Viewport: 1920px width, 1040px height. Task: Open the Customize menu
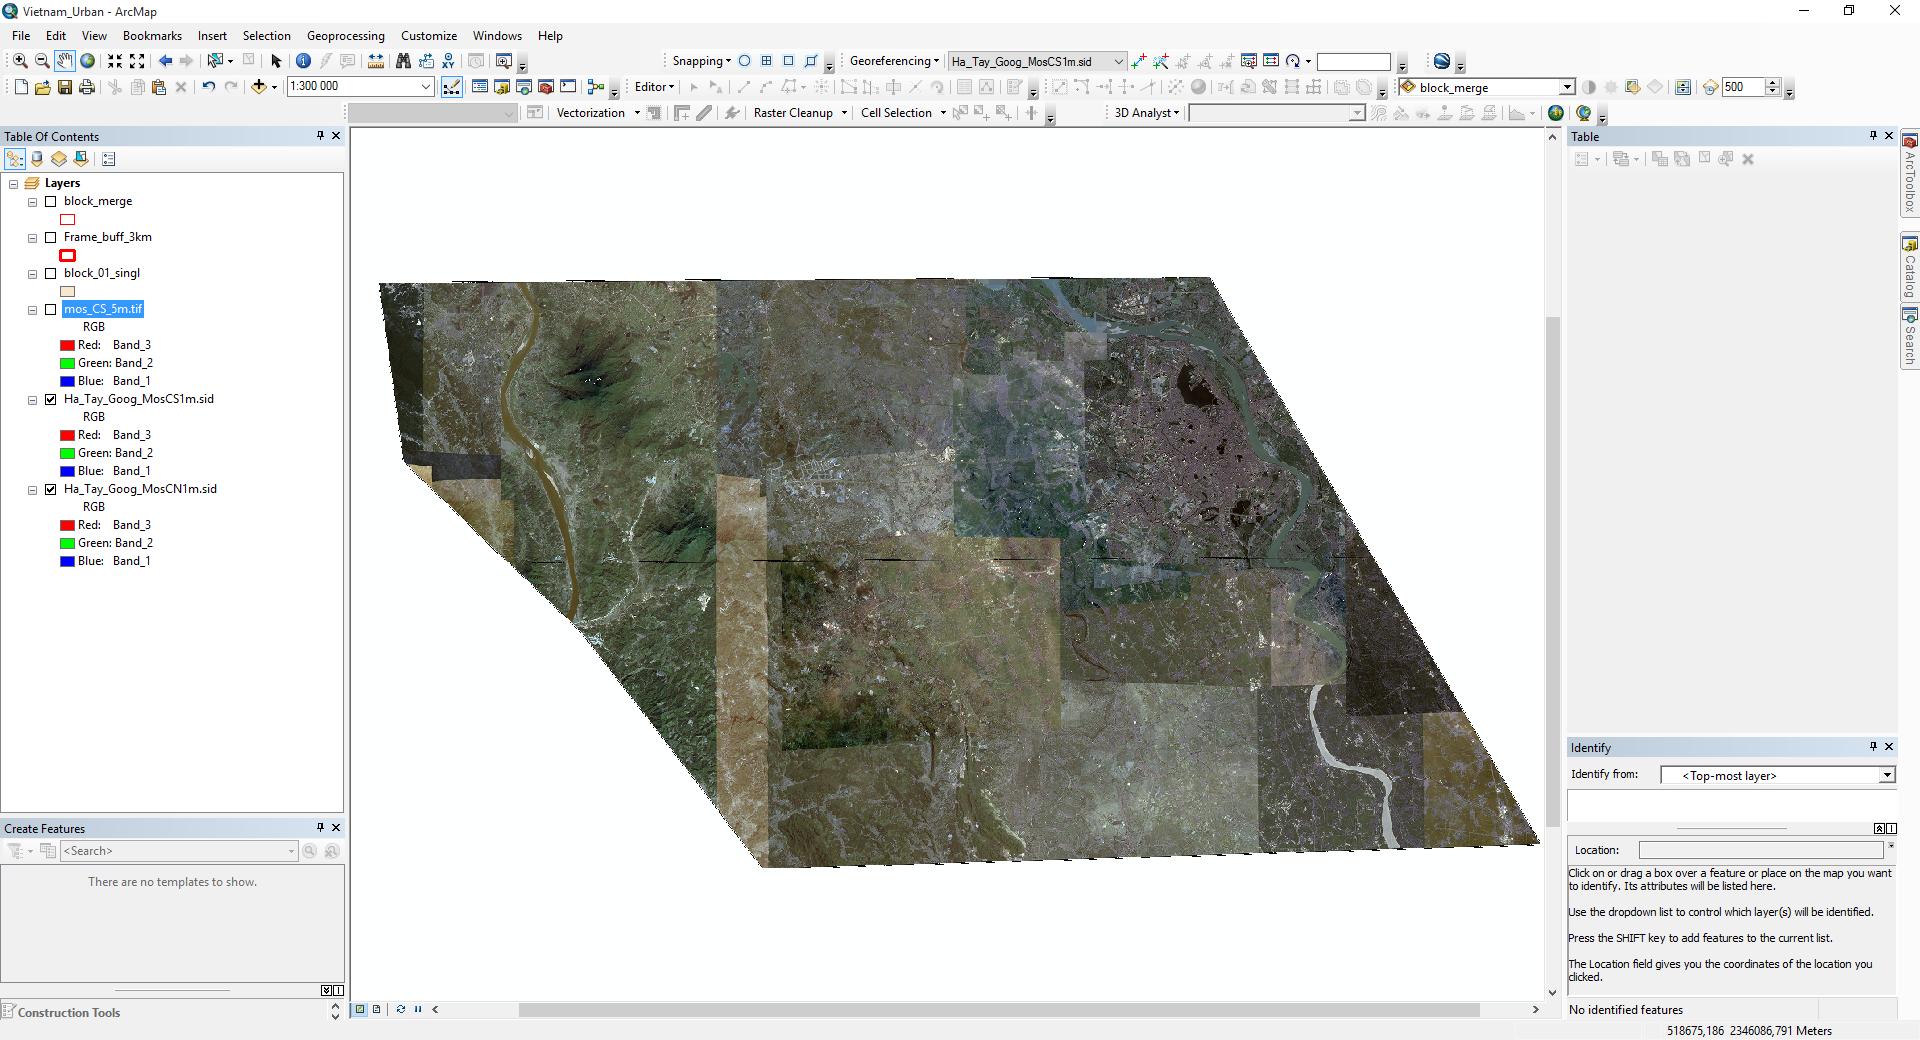tap(429, 35)
